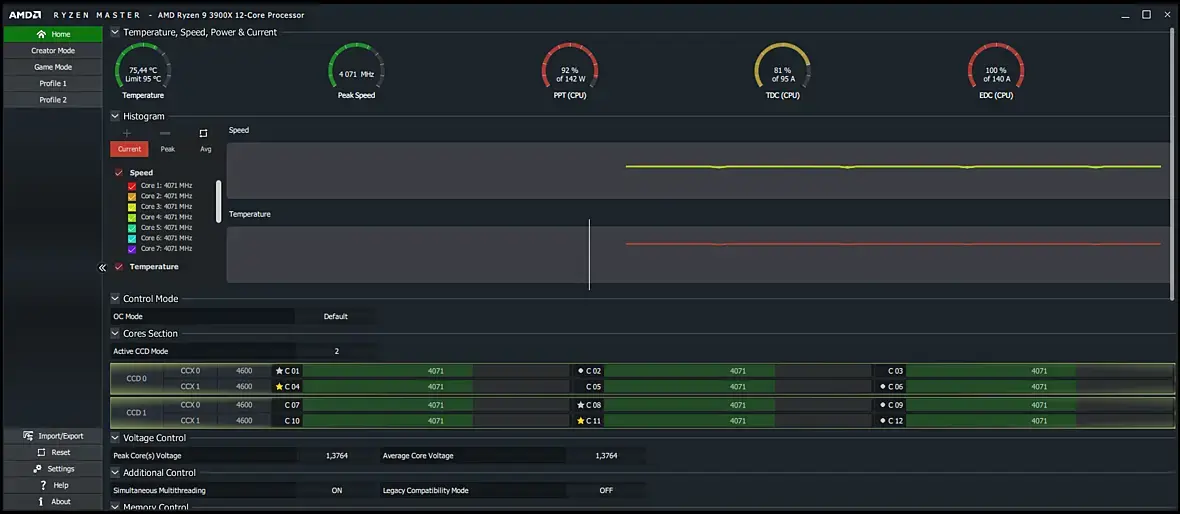Click the C 03 core speed bar
Viewport: 1180px width, 514px height.
[1039, 371]
